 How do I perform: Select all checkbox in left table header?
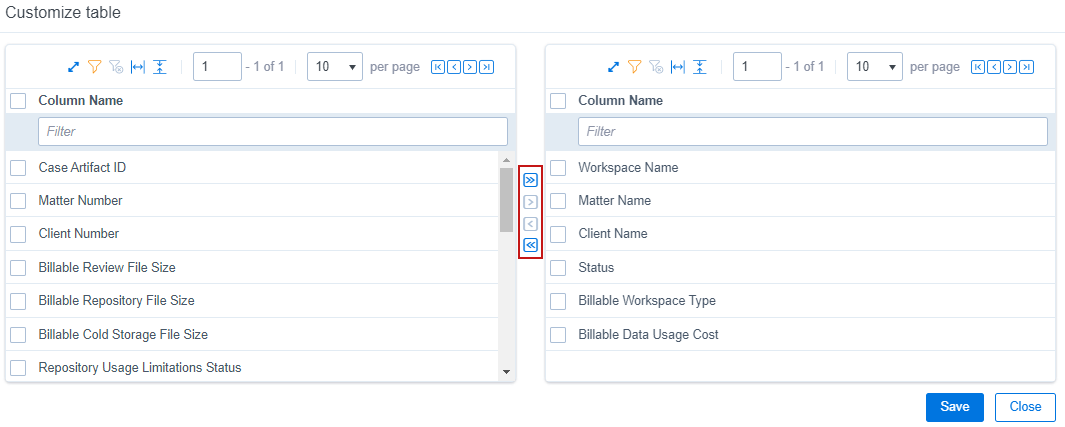18,101
